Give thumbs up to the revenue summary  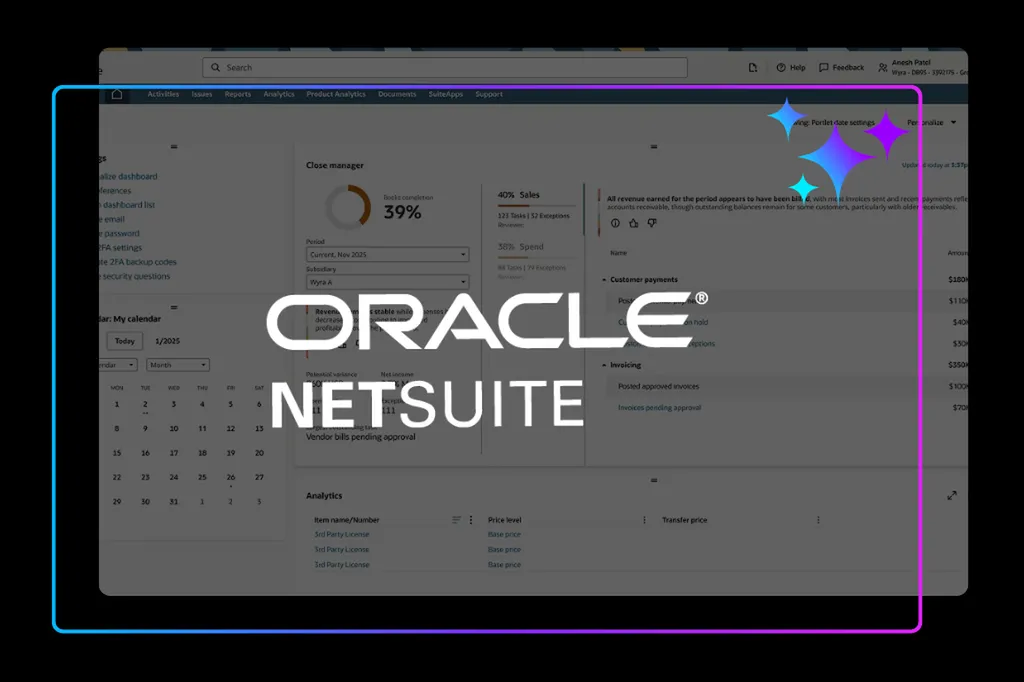(633, 223)
